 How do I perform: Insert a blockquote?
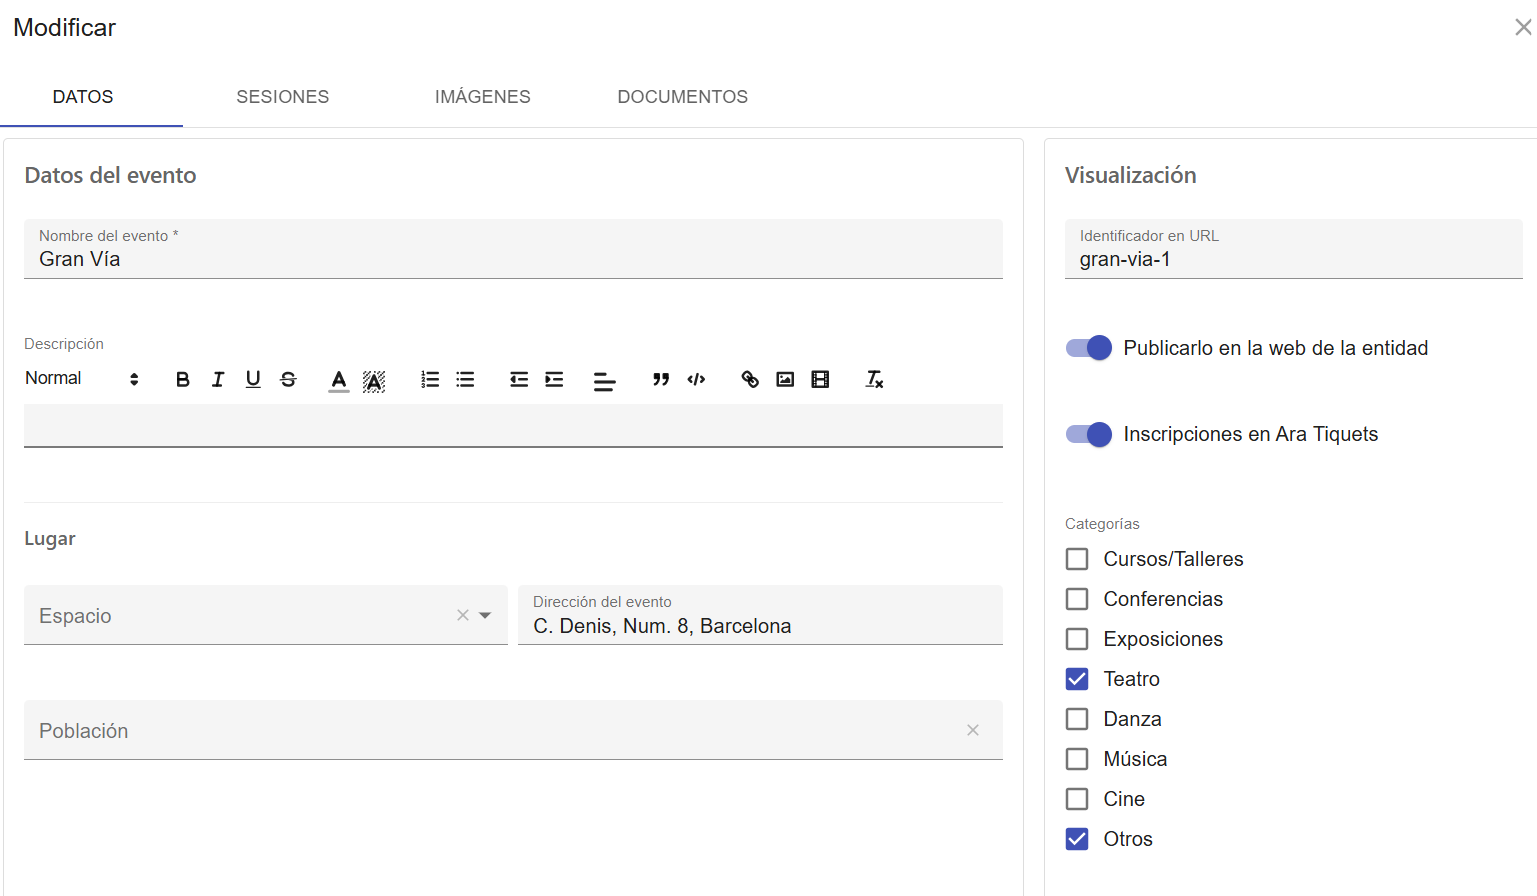point(661,379)
